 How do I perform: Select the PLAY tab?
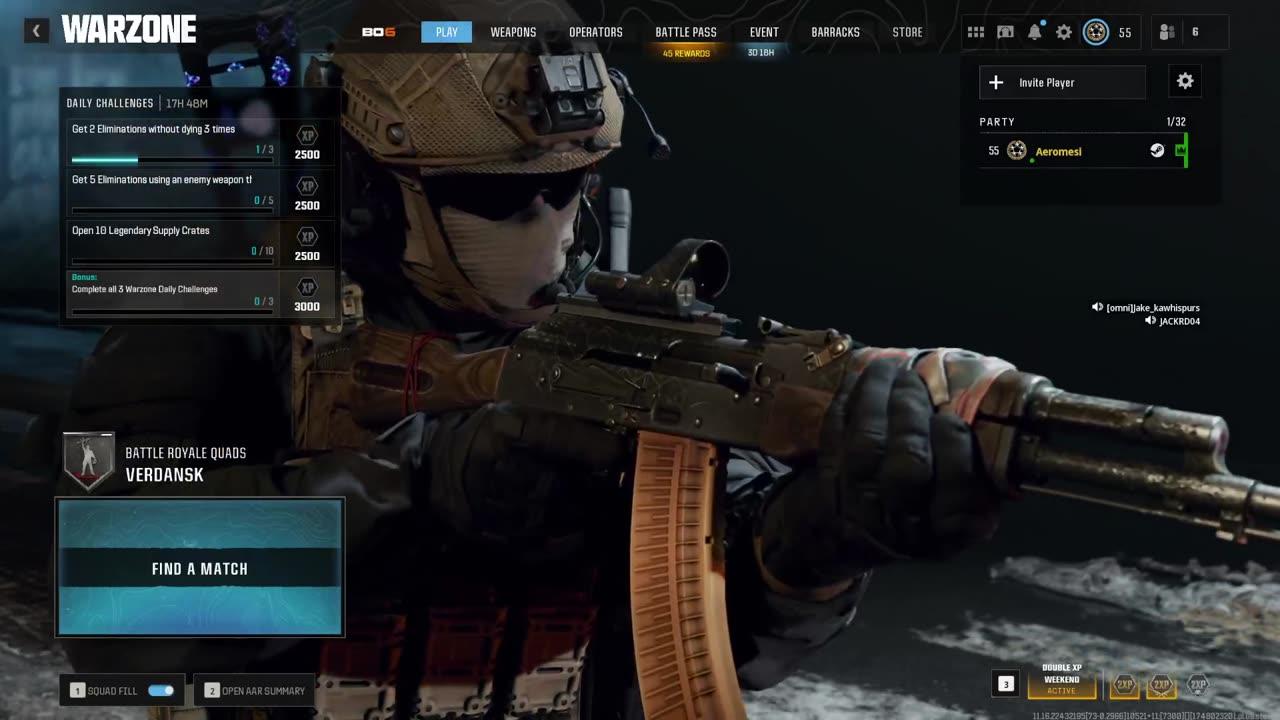point(447,32)
